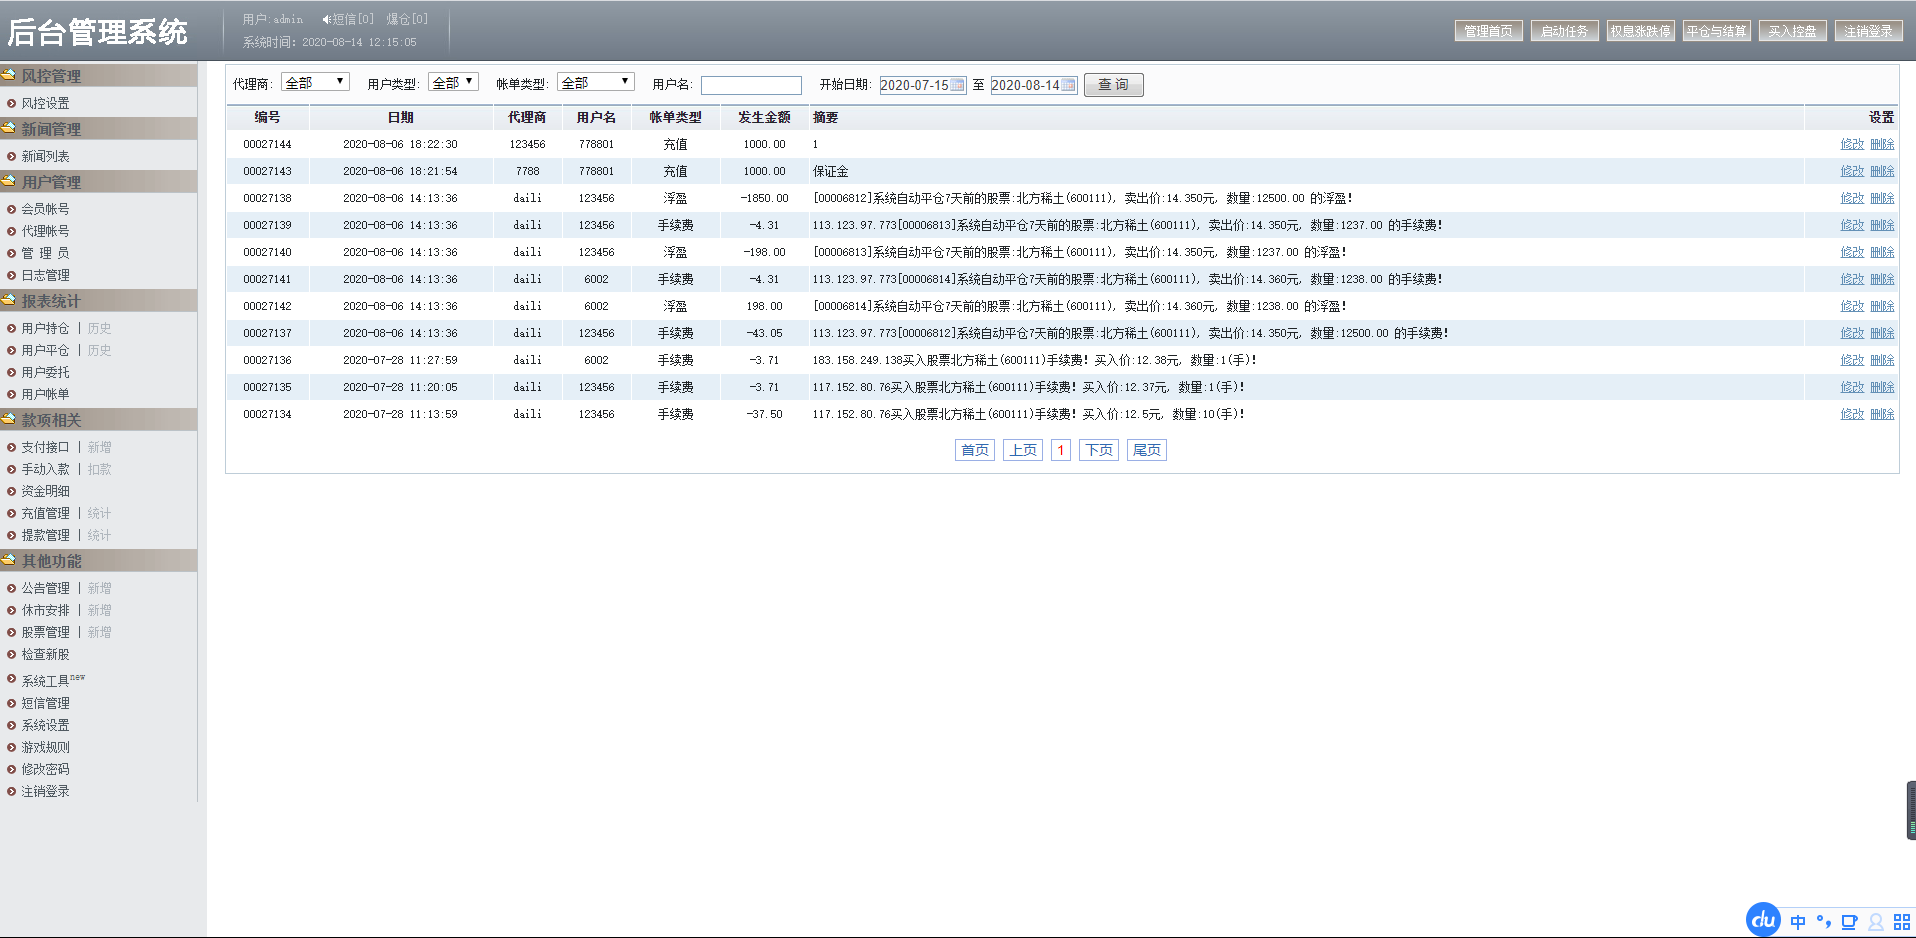Expand the 代理商 dropdown
This screenshot has width=1916, height=938.
click(315, 82)
